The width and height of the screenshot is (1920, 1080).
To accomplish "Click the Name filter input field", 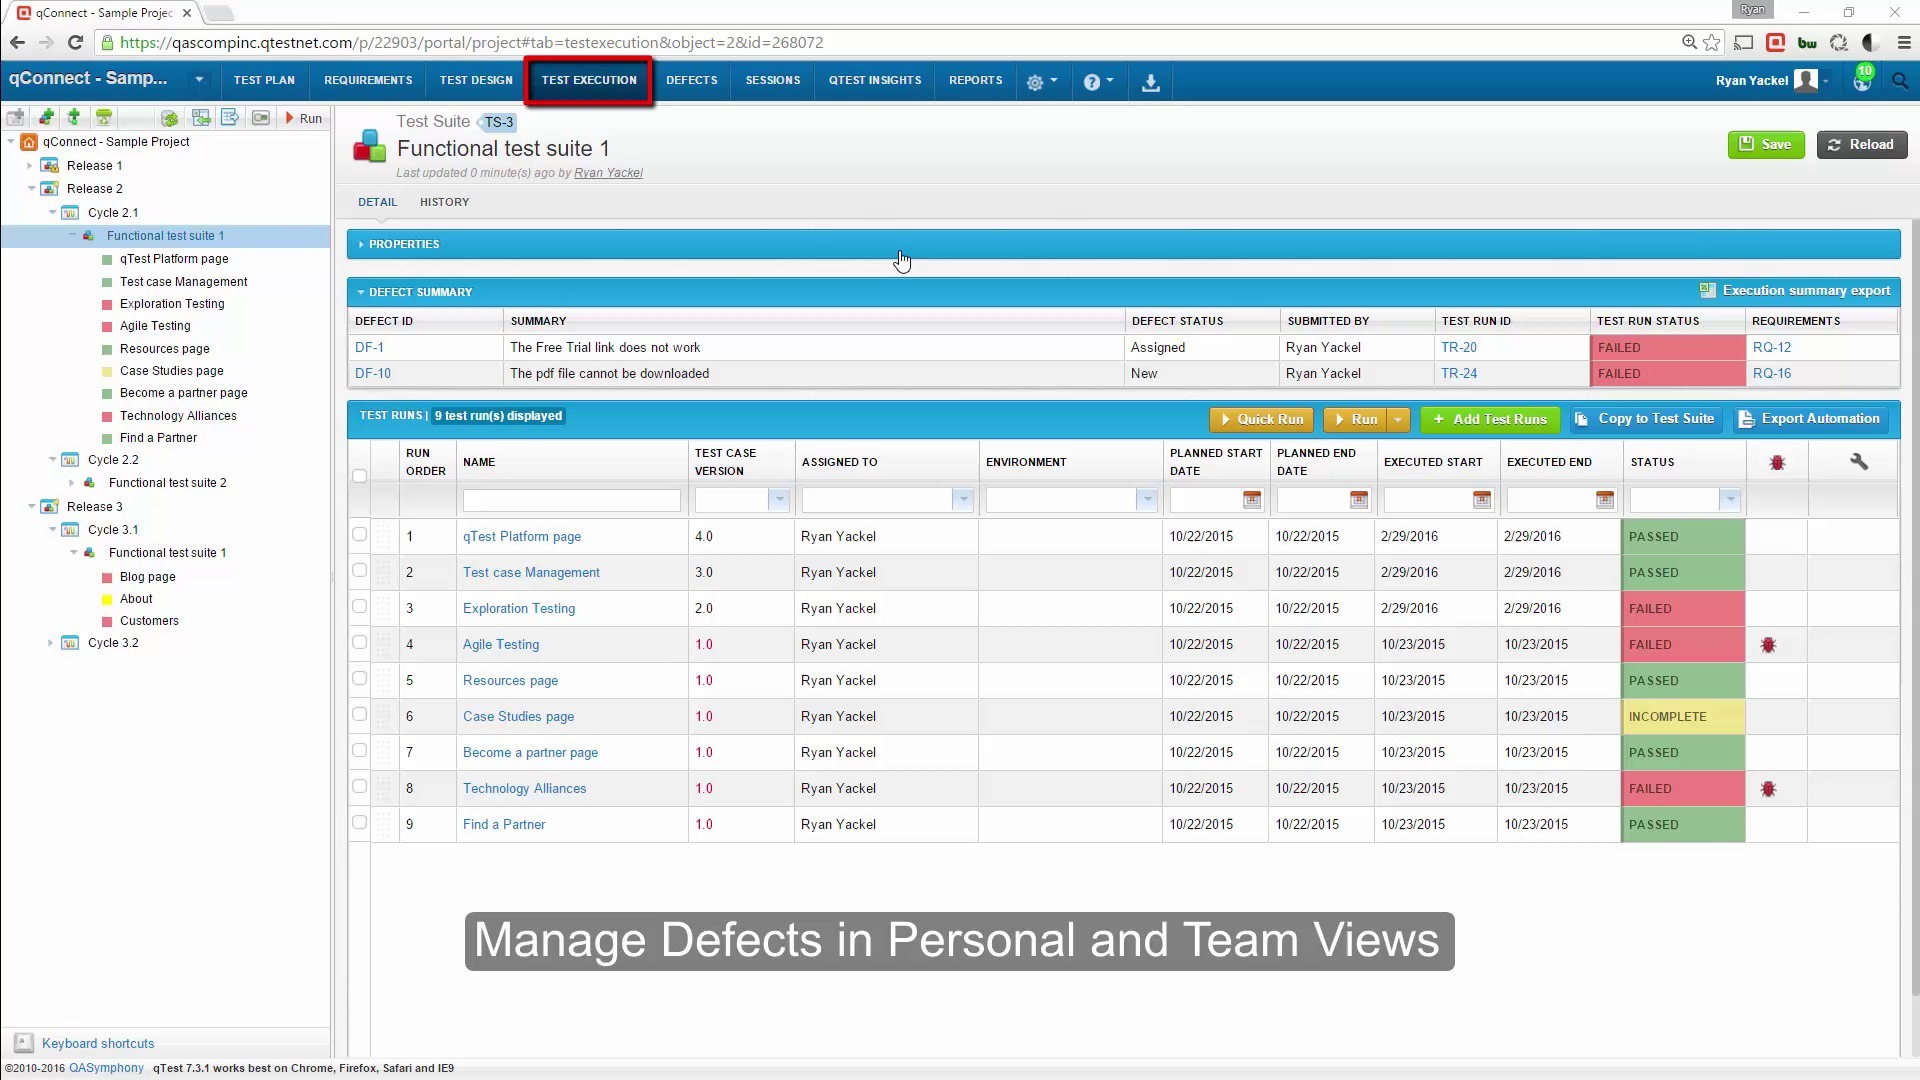I will (570, 500).
